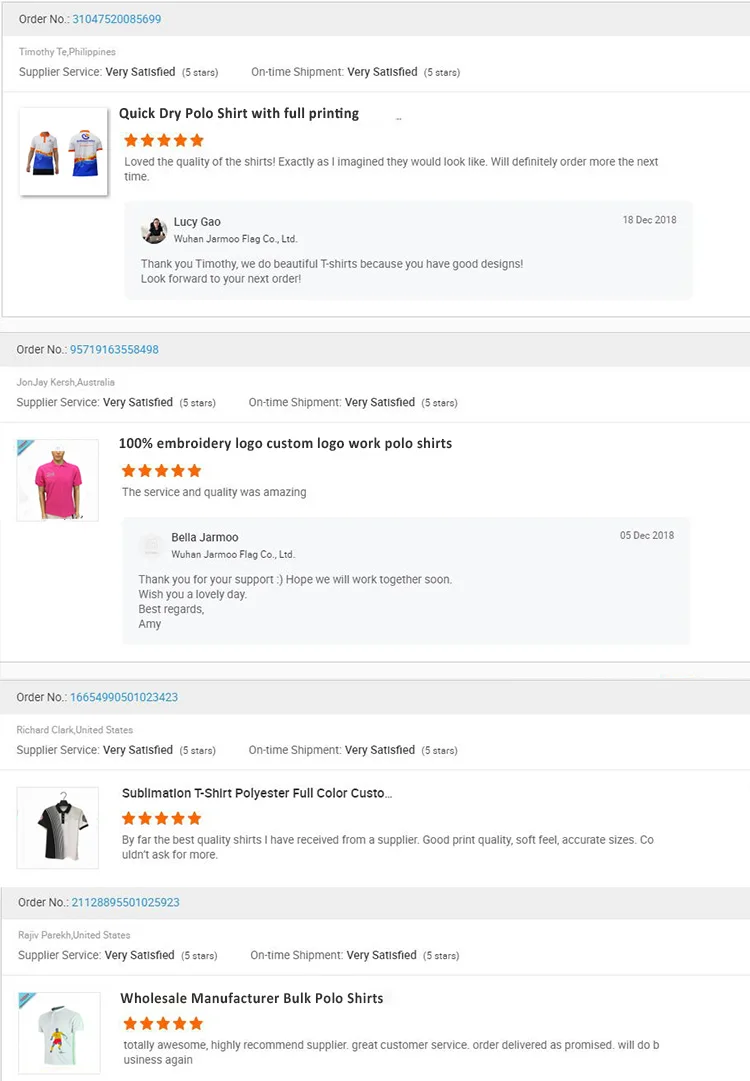Click Bella Jarmoo's profile avatar

pyautogui.click(x=152, y=545)
